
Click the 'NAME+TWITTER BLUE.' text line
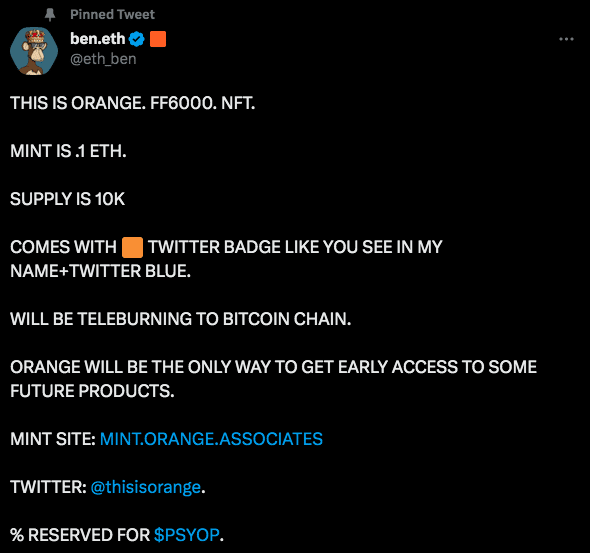(100, 271)
